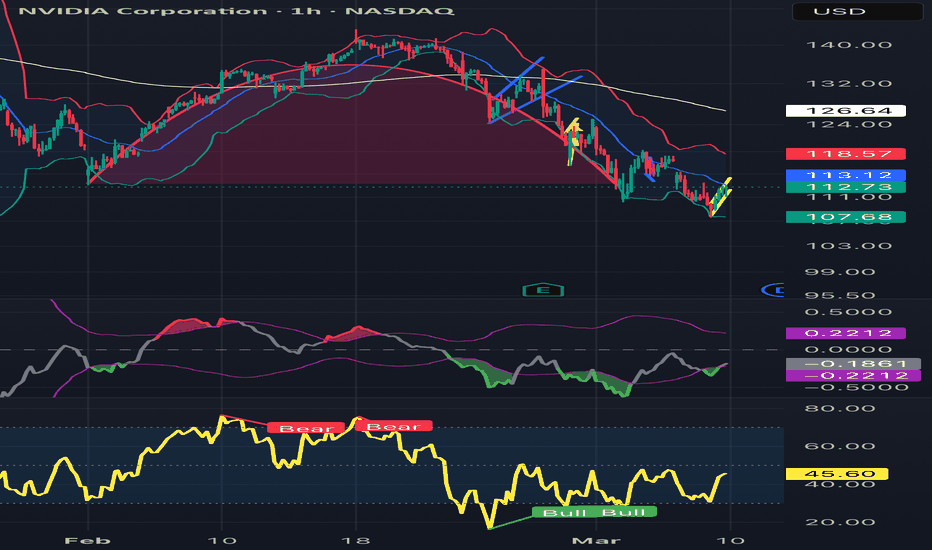Image resolution: width=932 pixels, height=550 pixels.
Task: Click the NVIDIA Corporation 1h NASDAQ title
Action: coord(236,11)
